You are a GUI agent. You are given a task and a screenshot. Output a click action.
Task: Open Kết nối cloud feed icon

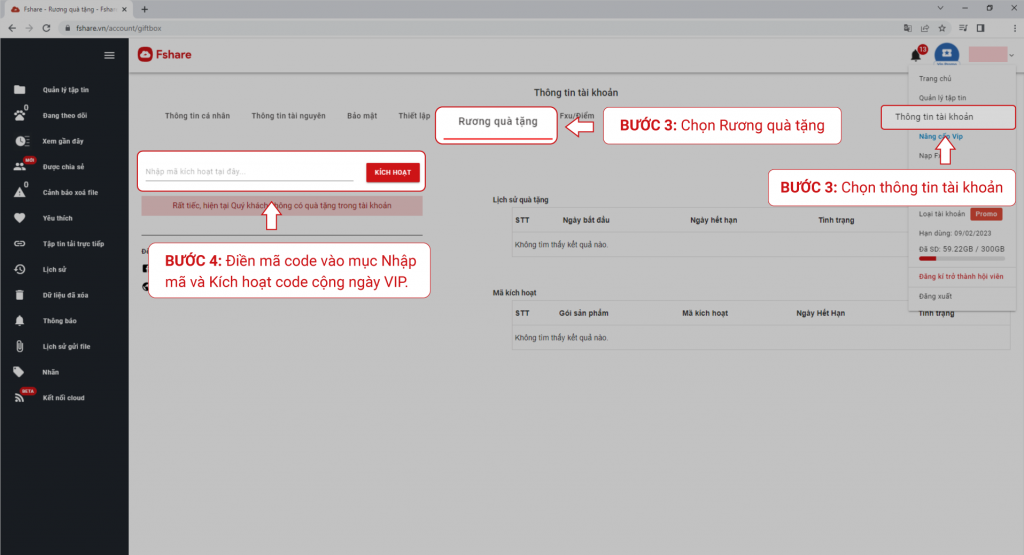pos(20,398)
